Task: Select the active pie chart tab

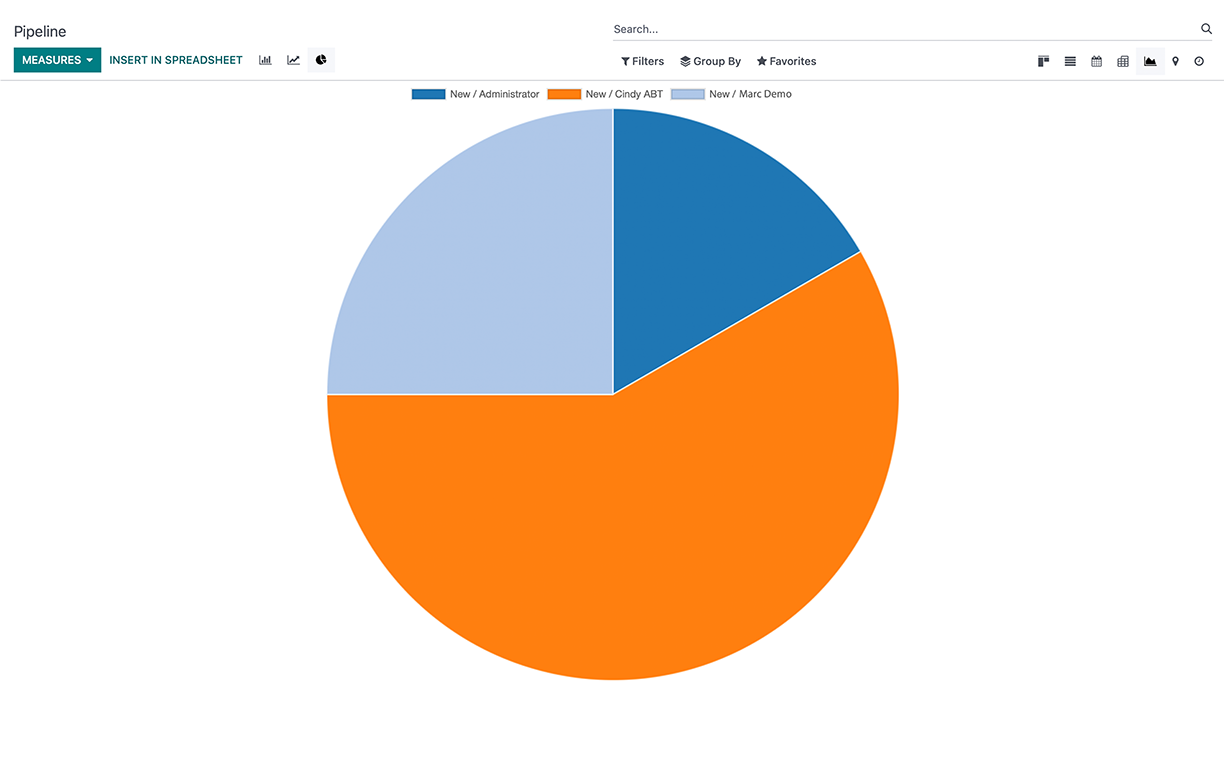Action: pyautogui.click(x=320, y=60)
